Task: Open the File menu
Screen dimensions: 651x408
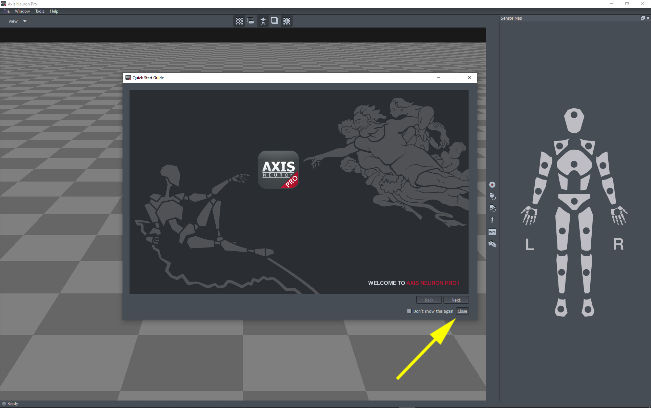Action: pos(8,11)
